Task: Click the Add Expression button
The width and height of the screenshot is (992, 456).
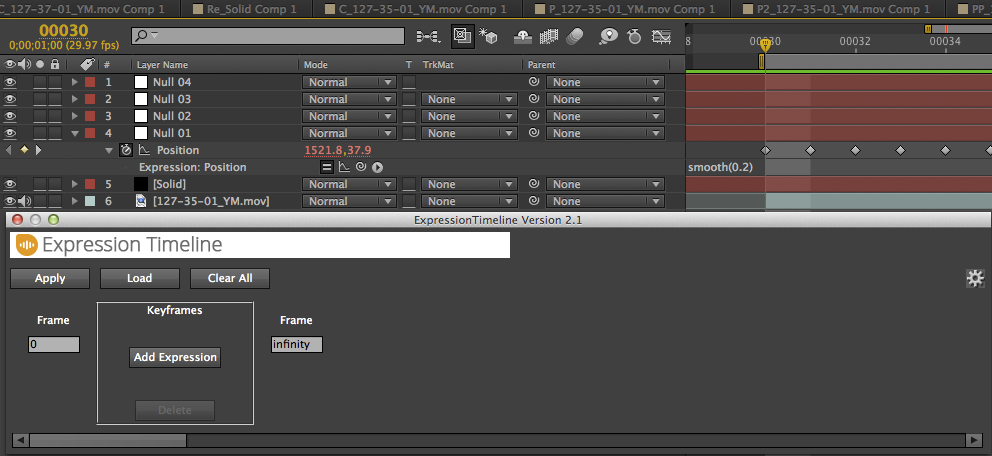Action: point(175,357)
